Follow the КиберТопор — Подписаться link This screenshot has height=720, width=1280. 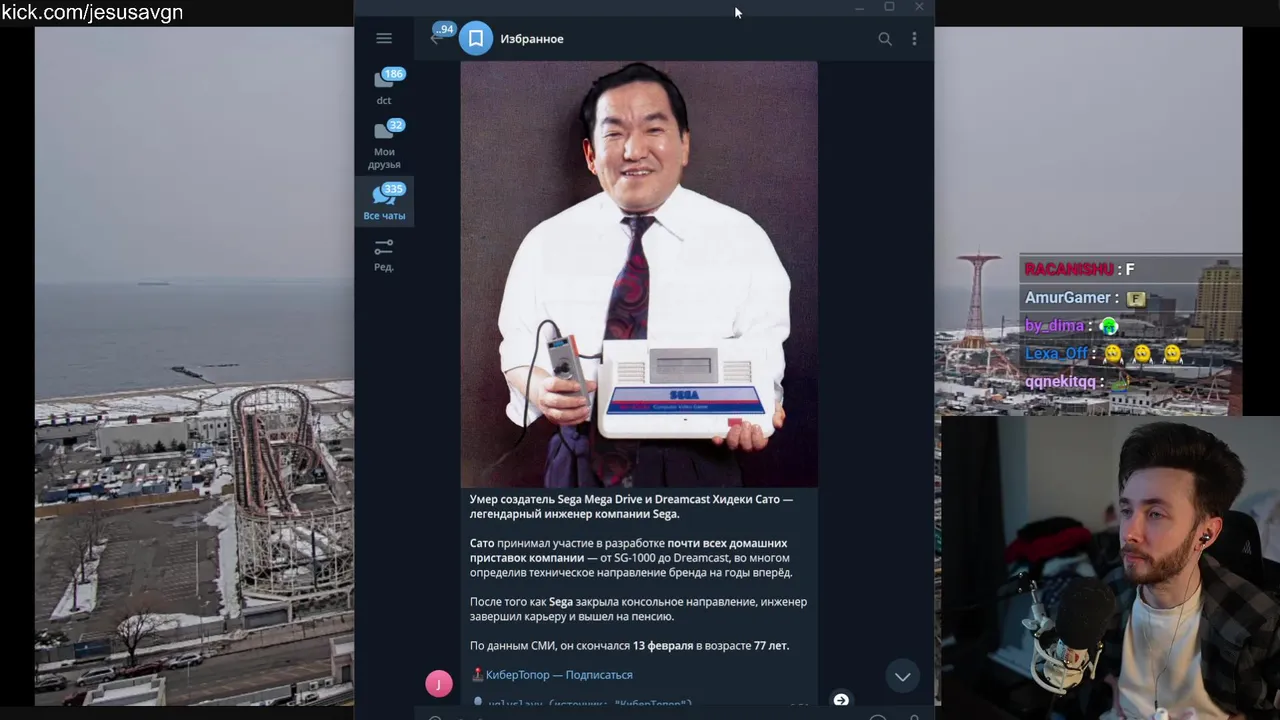pyautogui.click(x=559, y=675)
